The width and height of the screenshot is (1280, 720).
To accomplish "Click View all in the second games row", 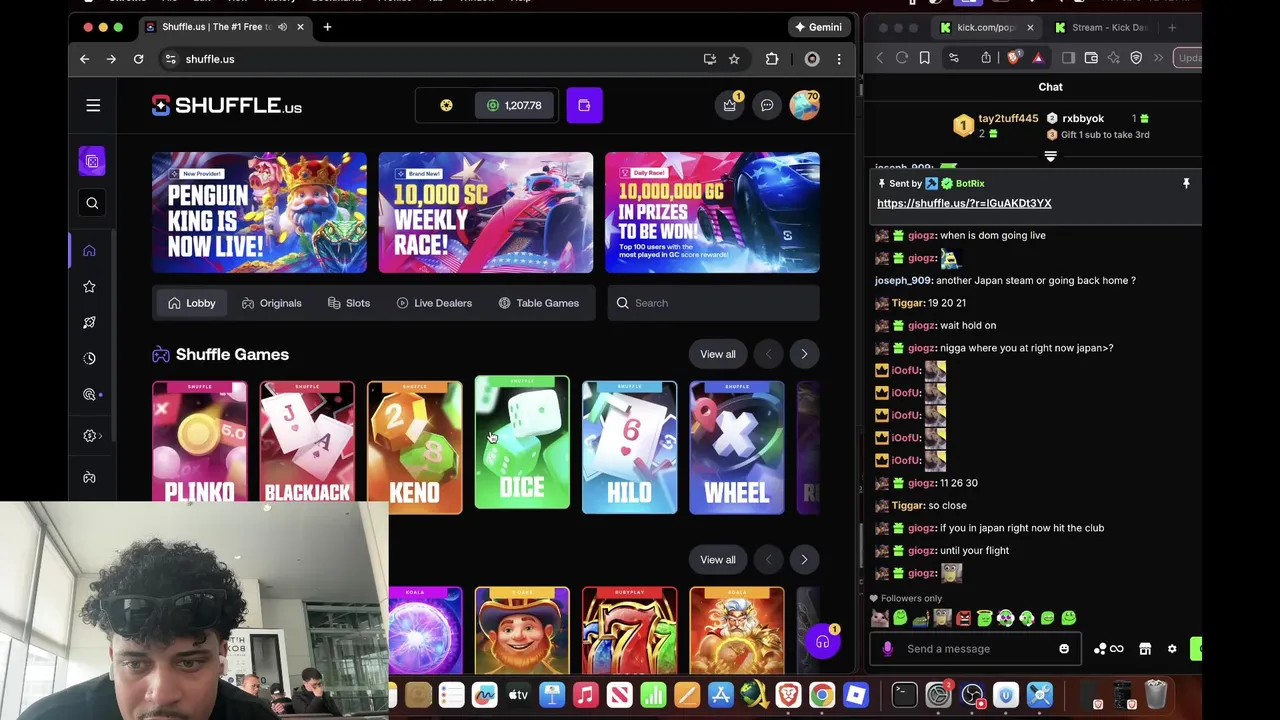I will click(x=718, y=559).
